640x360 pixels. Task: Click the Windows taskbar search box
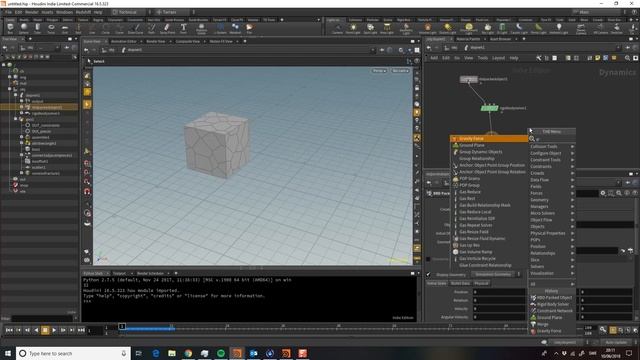pyautogui.click(x=73, y=353)
